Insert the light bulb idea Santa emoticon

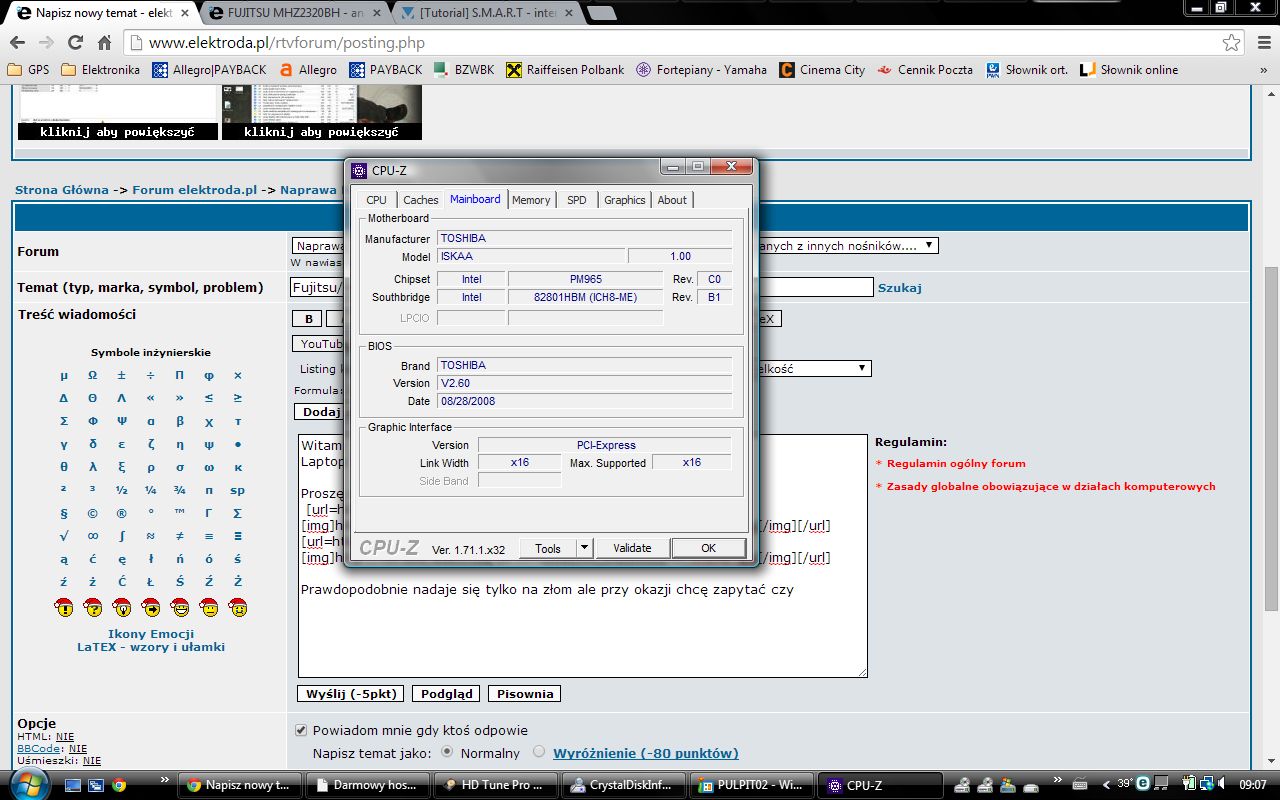(x=122, y=606)
